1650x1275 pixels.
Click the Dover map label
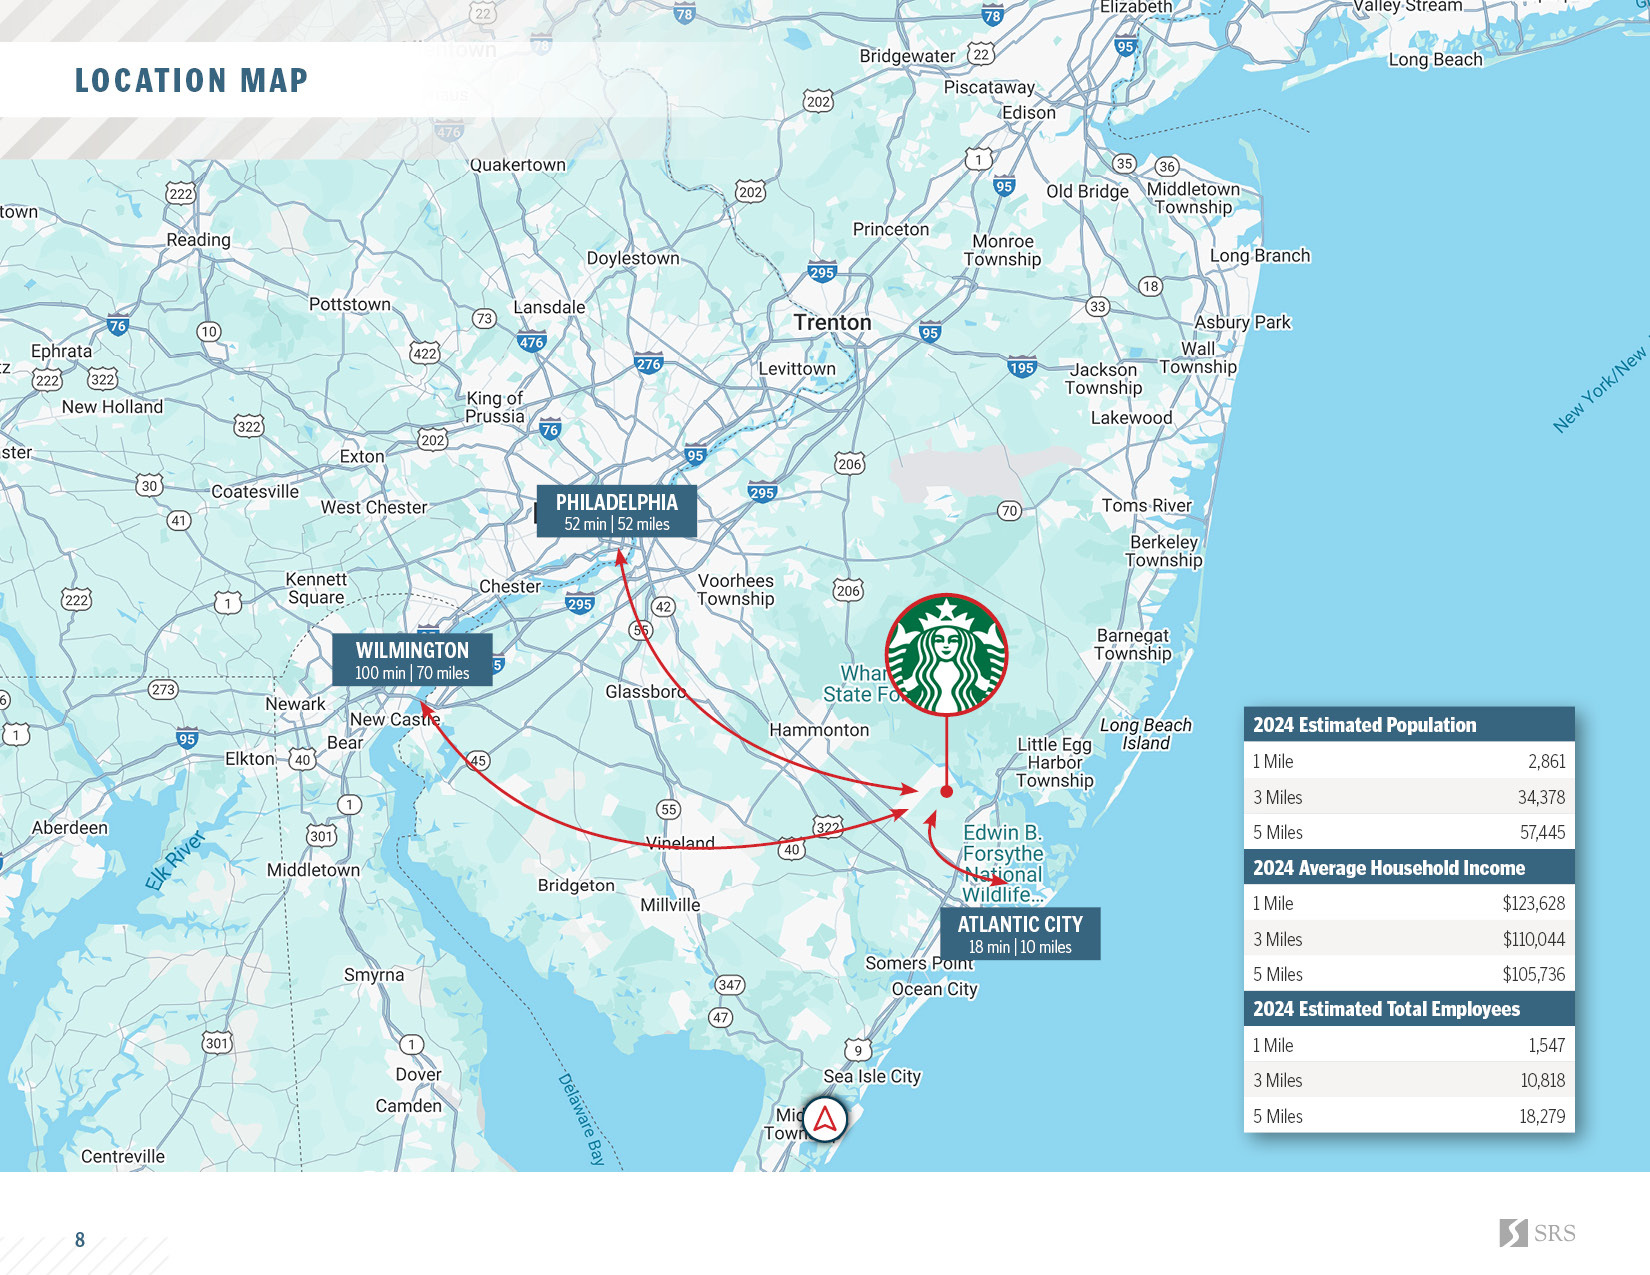[418, 1074]
